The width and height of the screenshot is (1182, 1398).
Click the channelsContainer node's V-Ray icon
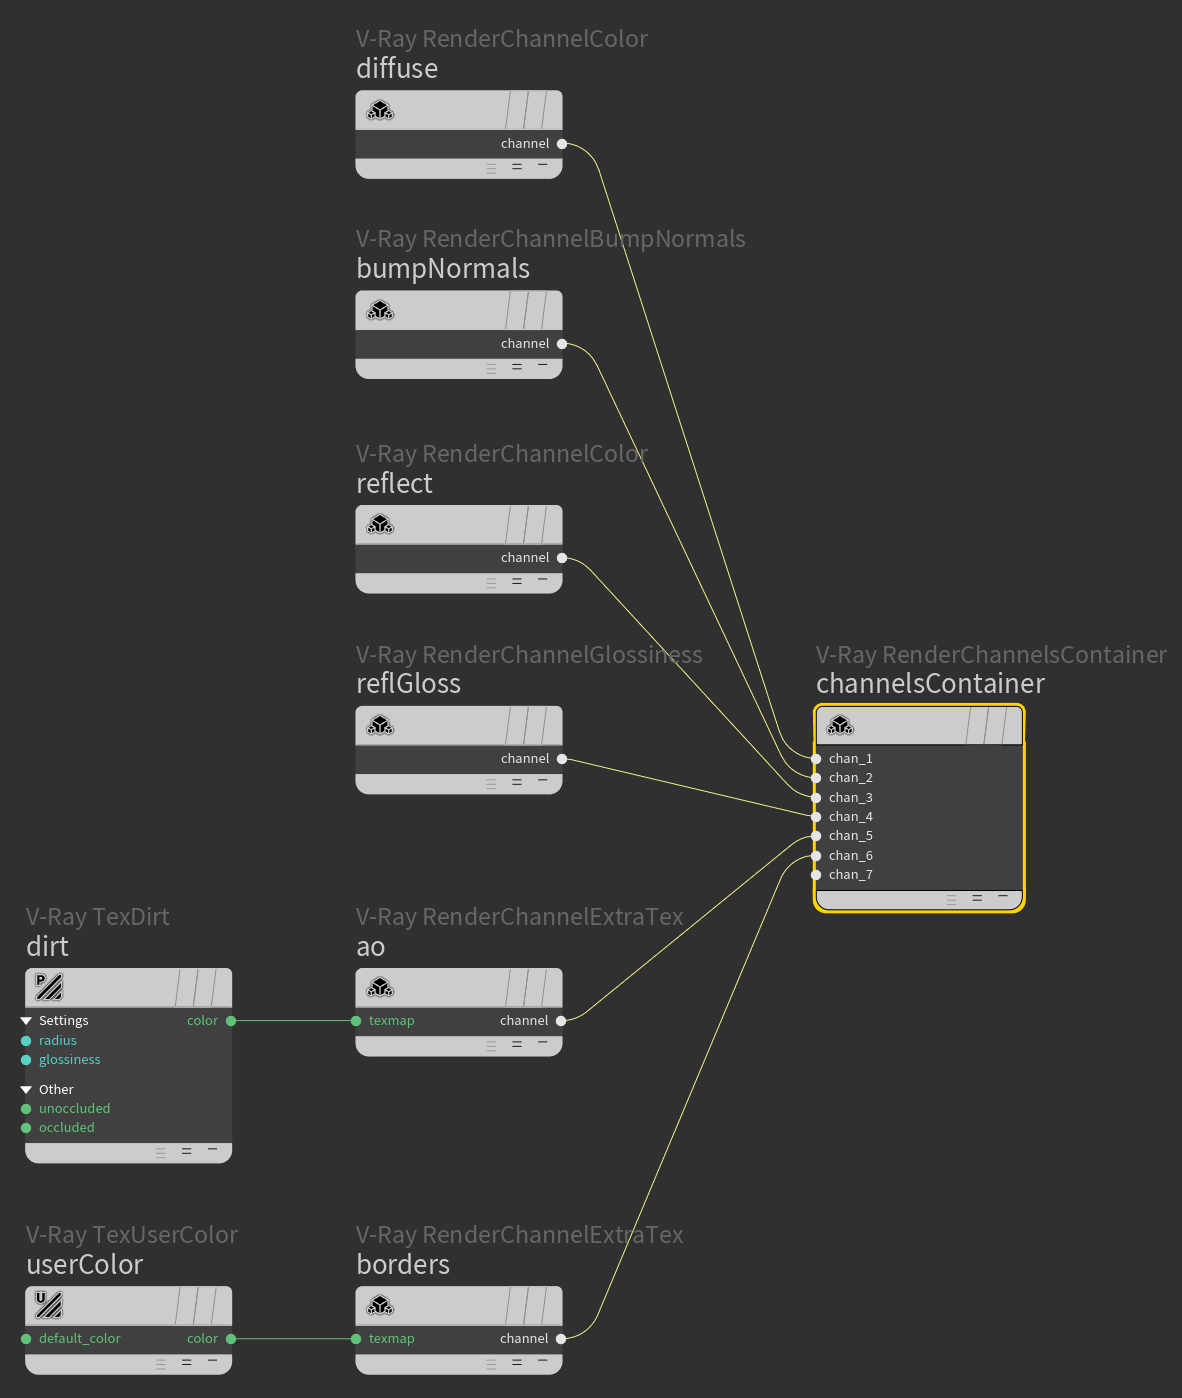coord(840,725)
